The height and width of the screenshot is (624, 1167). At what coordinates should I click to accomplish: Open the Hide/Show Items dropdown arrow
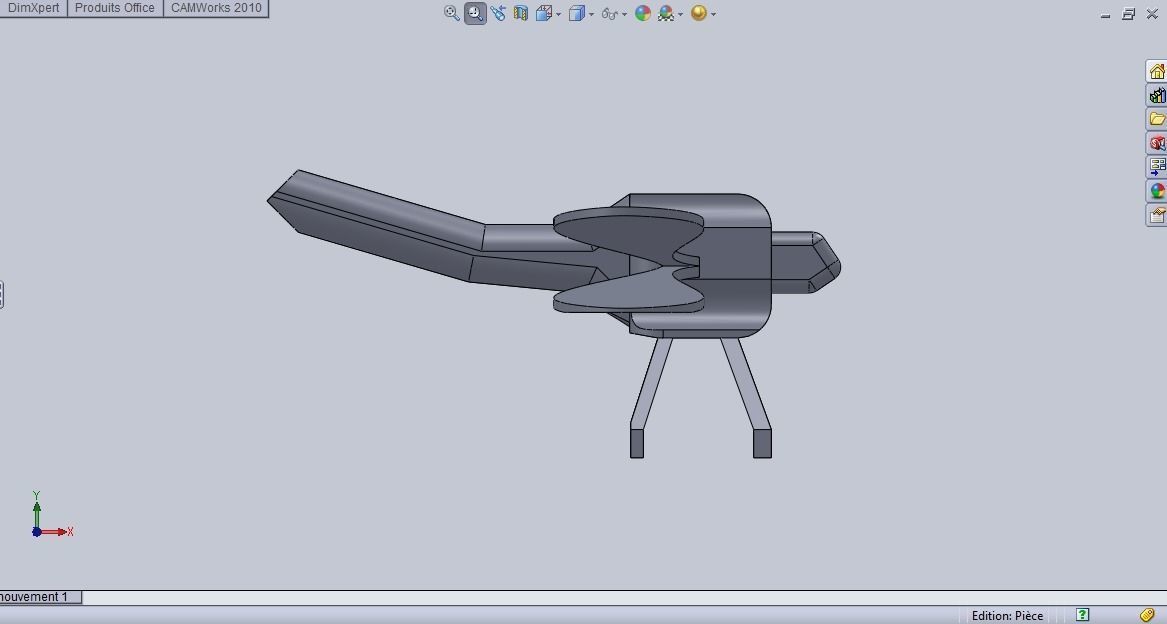[624, 14]
